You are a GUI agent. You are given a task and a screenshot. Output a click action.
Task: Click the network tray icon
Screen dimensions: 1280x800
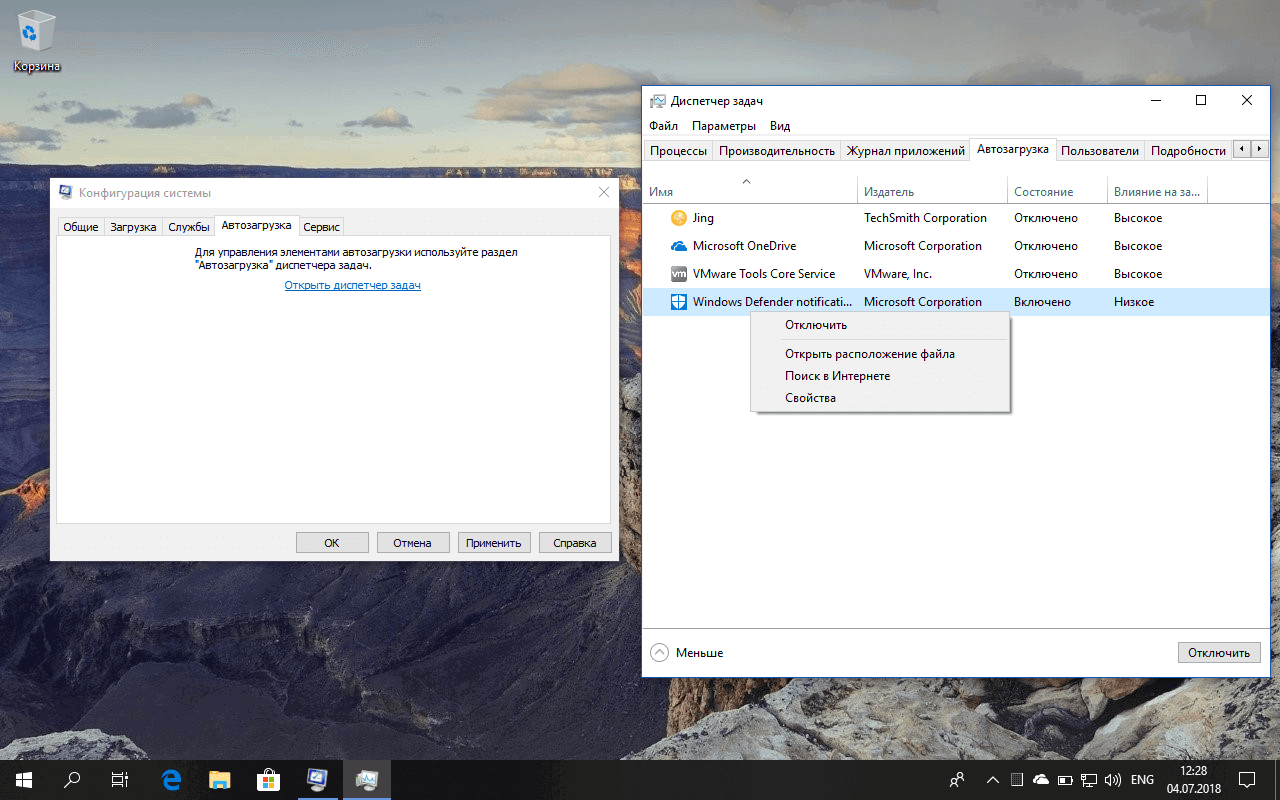1088,780
